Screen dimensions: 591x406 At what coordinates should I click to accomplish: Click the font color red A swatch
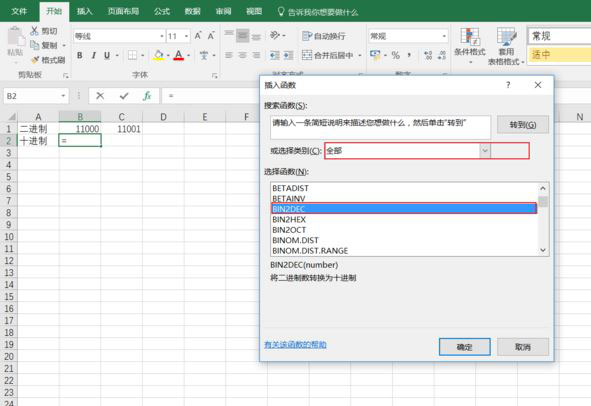point(178,55)
